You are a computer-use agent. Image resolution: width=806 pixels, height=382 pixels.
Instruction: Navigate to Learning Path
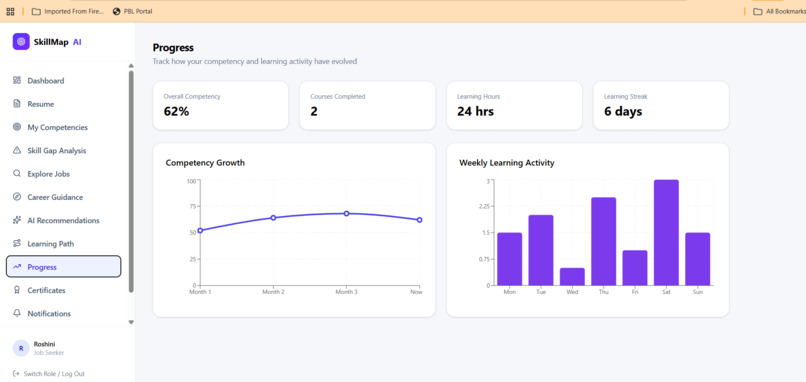(63, 244)
